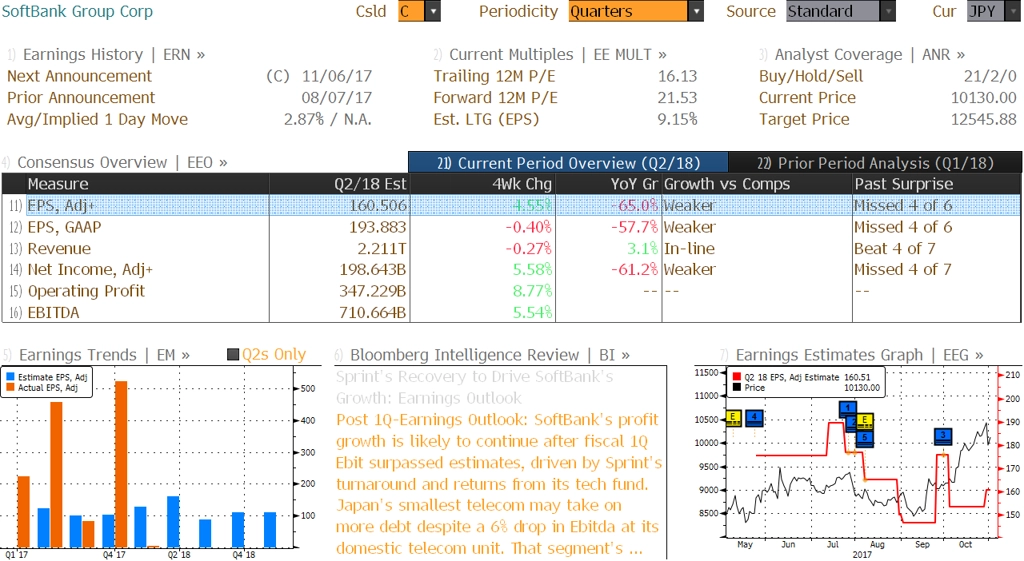Screen dimensions: 1024x561
Task: Click the tall orange Q4 17 actual EPS bar
Action: pyautogui.click(x=121, y=464)
